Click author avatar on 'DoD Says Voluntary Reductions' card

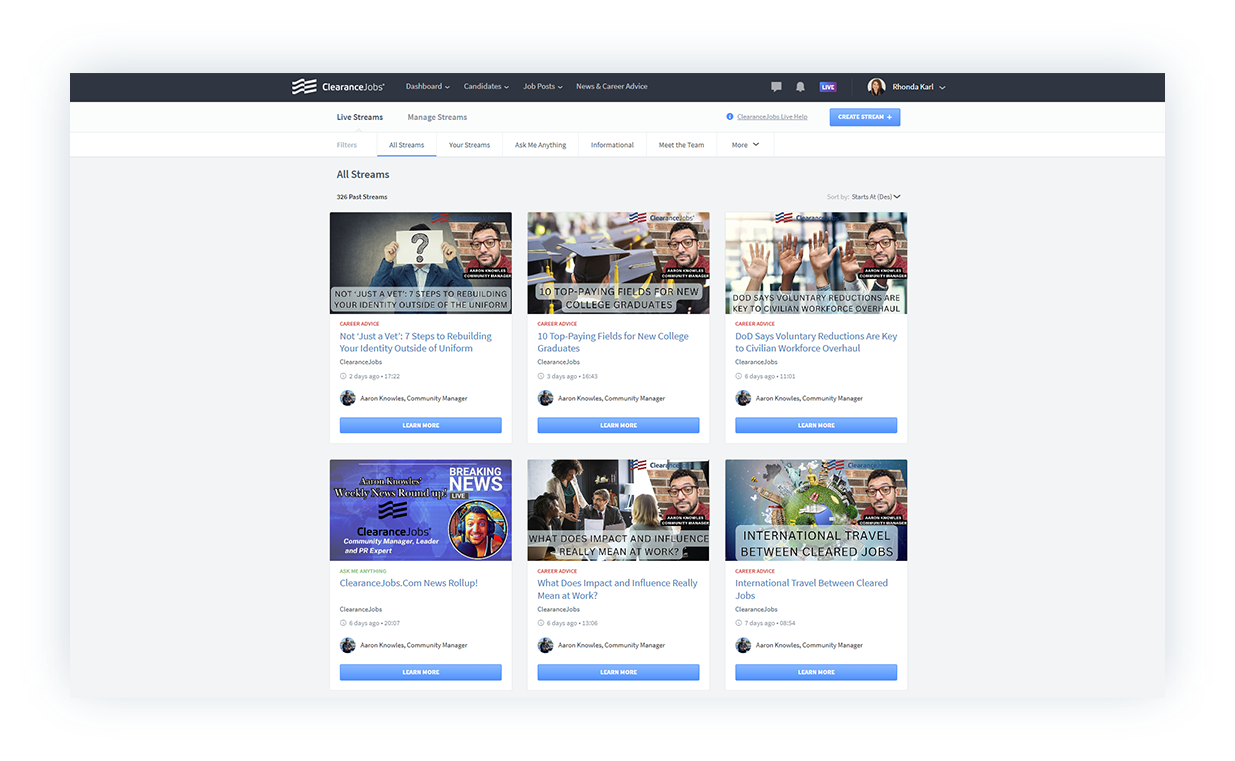tap(743, 398)
